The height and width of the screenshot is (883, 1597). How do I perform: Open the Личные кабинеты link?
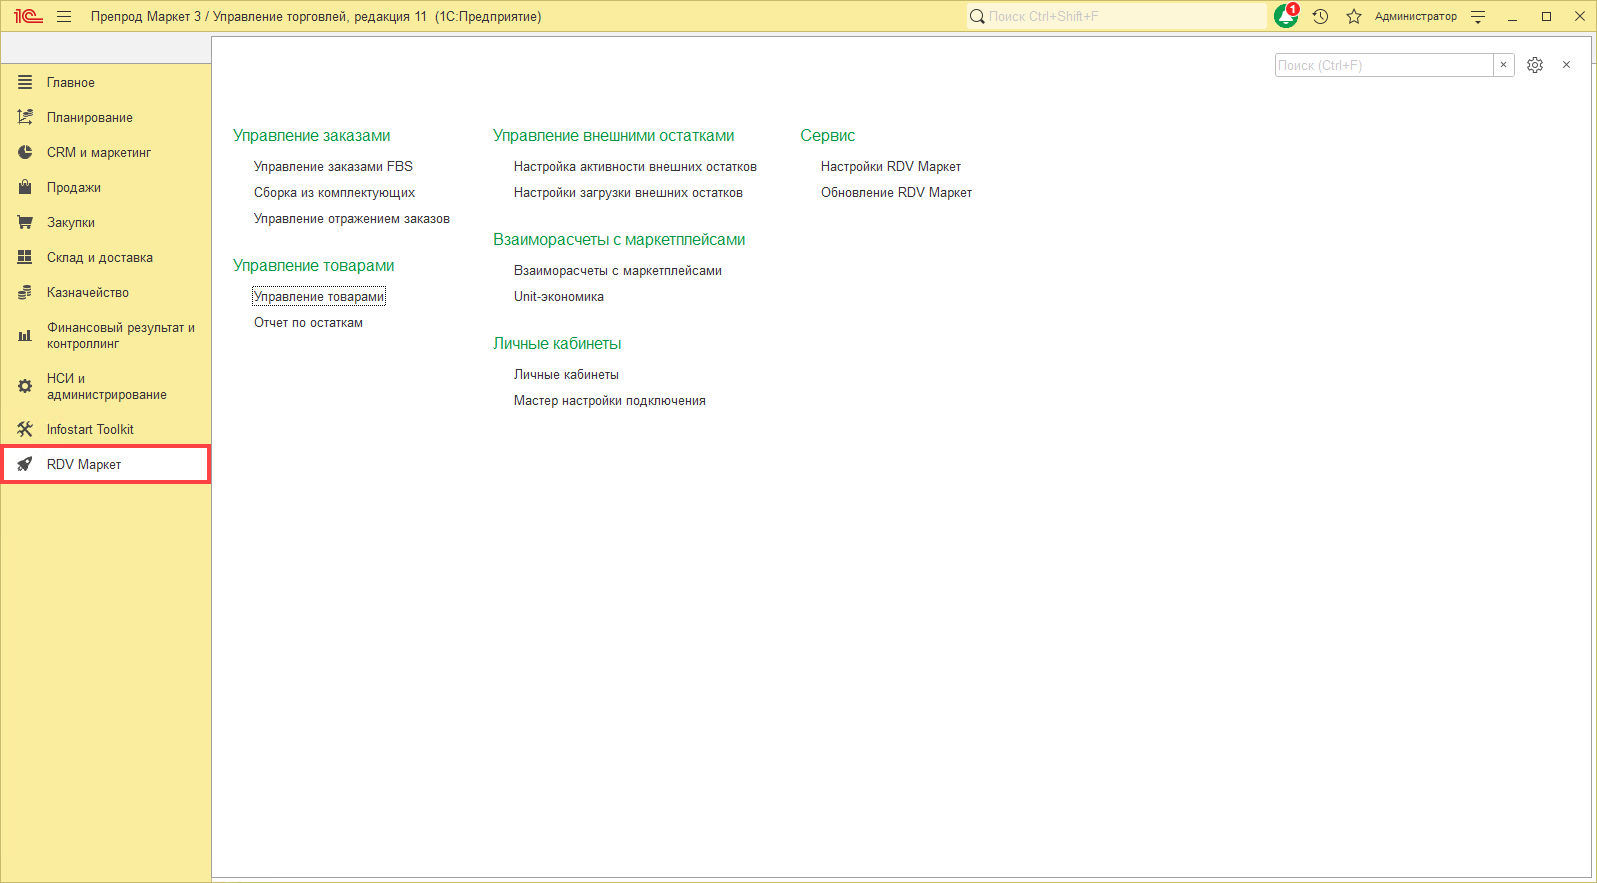point(566,374)
